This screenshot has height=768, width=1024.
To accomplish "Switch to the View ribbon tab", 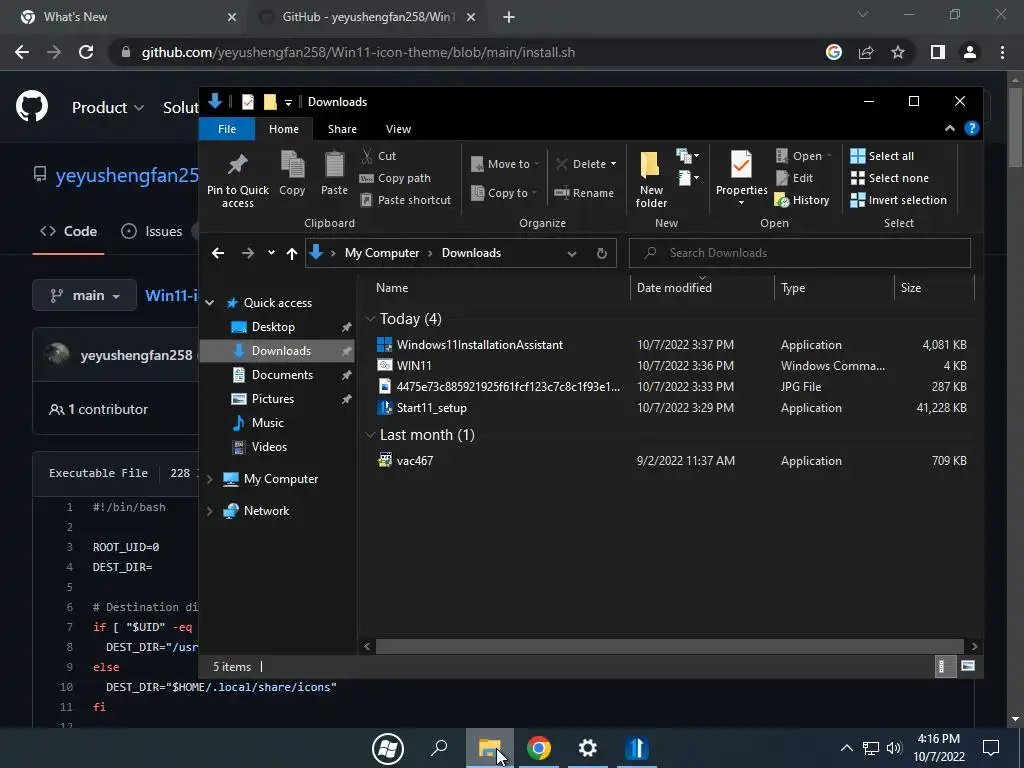I will [x=398, y=129].
